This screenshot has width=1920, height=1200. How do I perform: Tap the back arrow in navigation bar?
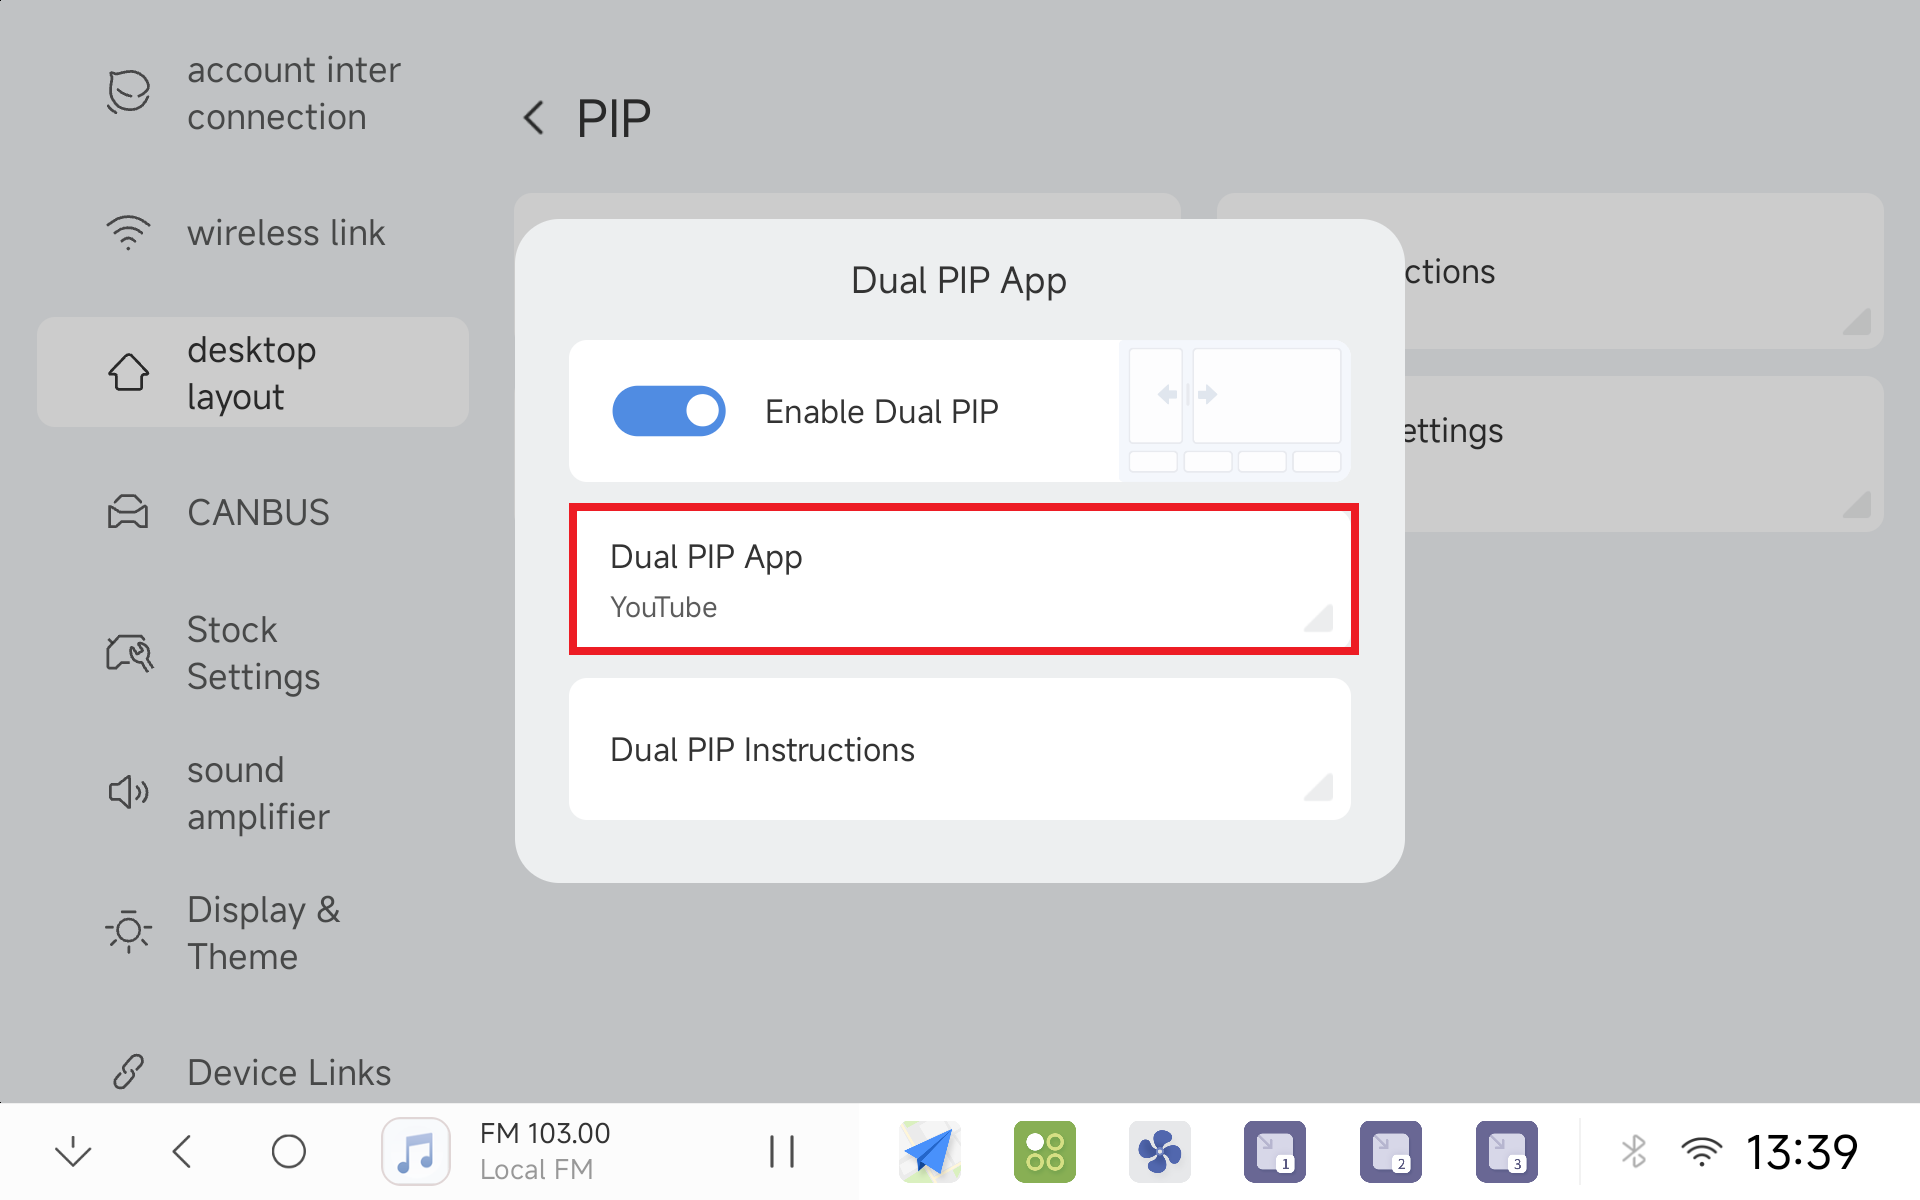(x=181, y=1152)
